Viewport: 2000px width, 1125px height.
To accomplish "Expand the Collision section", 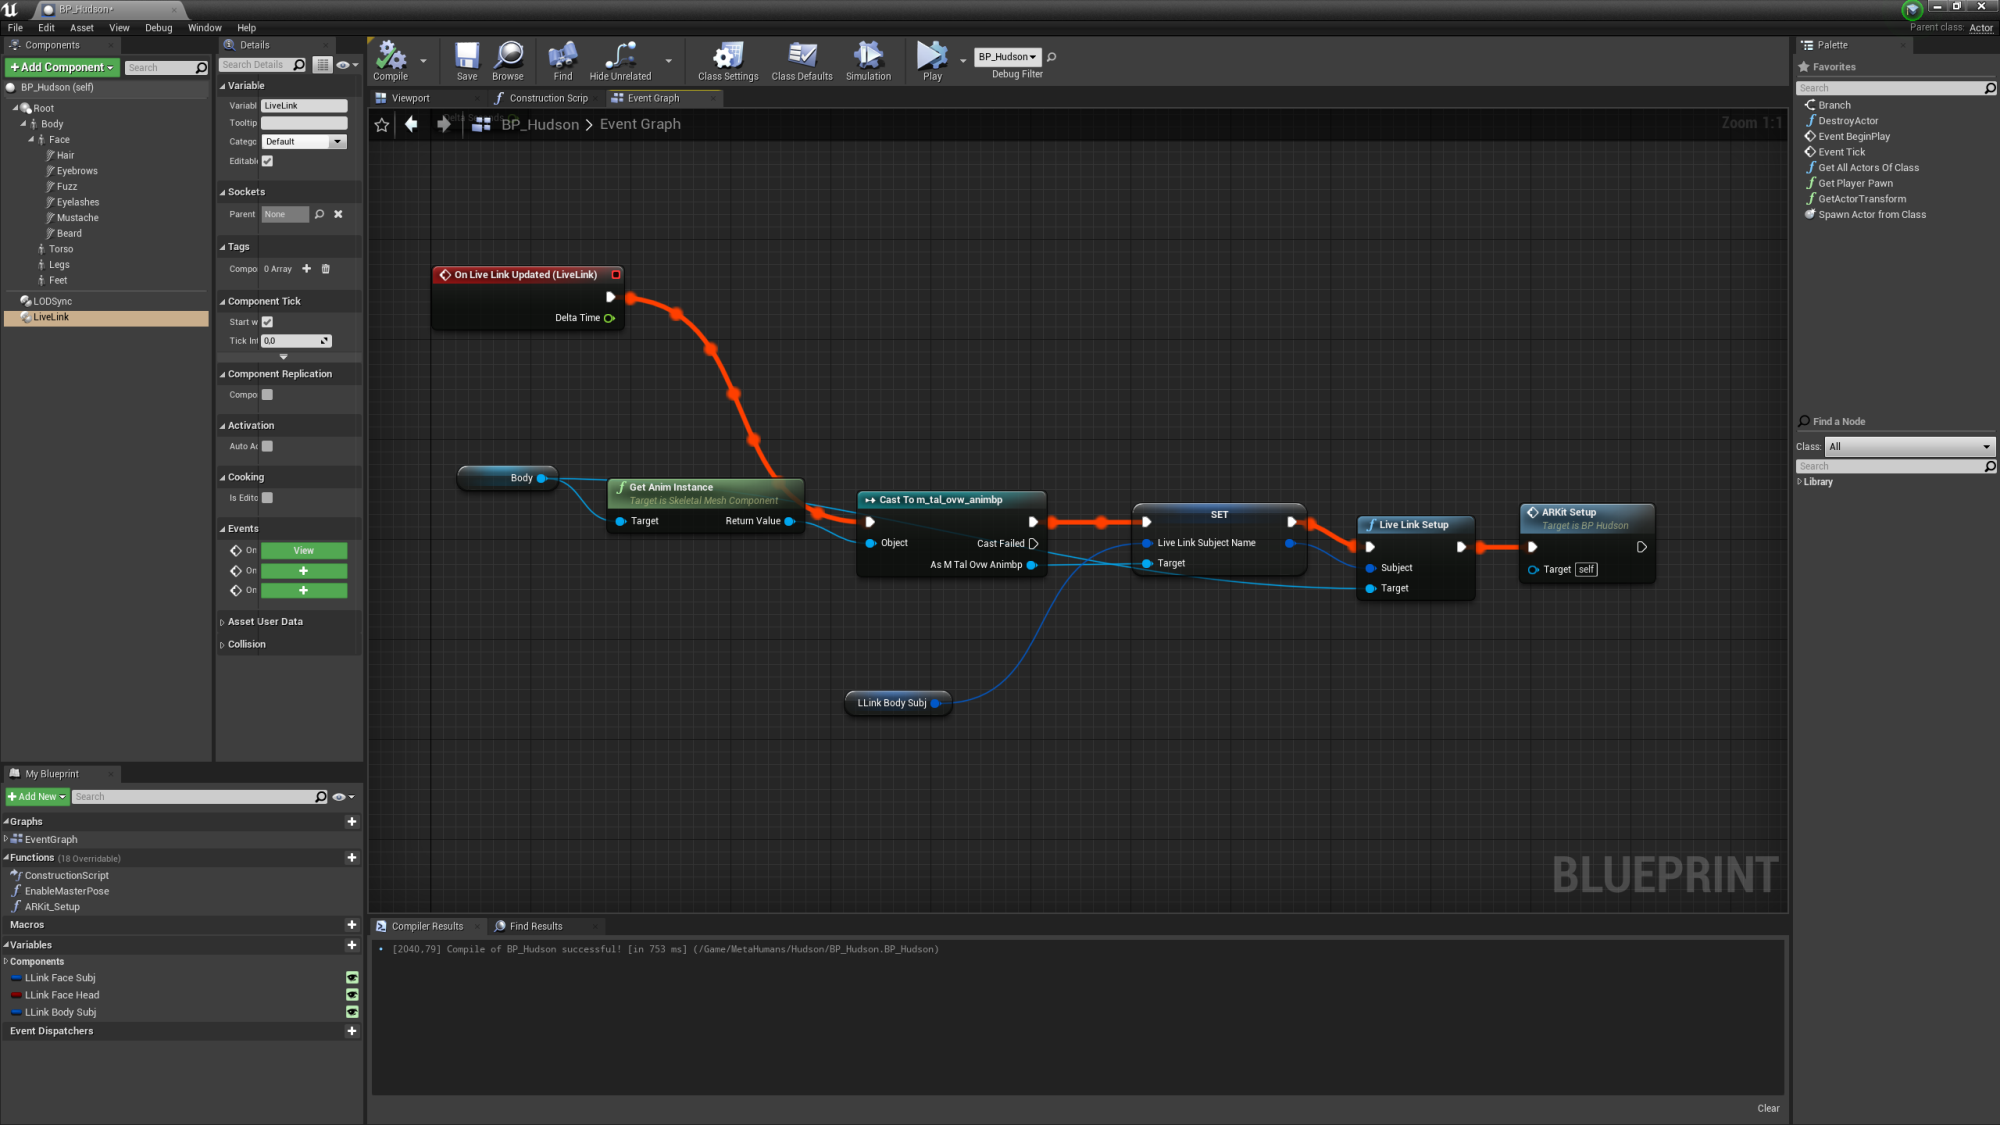I will pyautogui.click(x=222, y=645).
